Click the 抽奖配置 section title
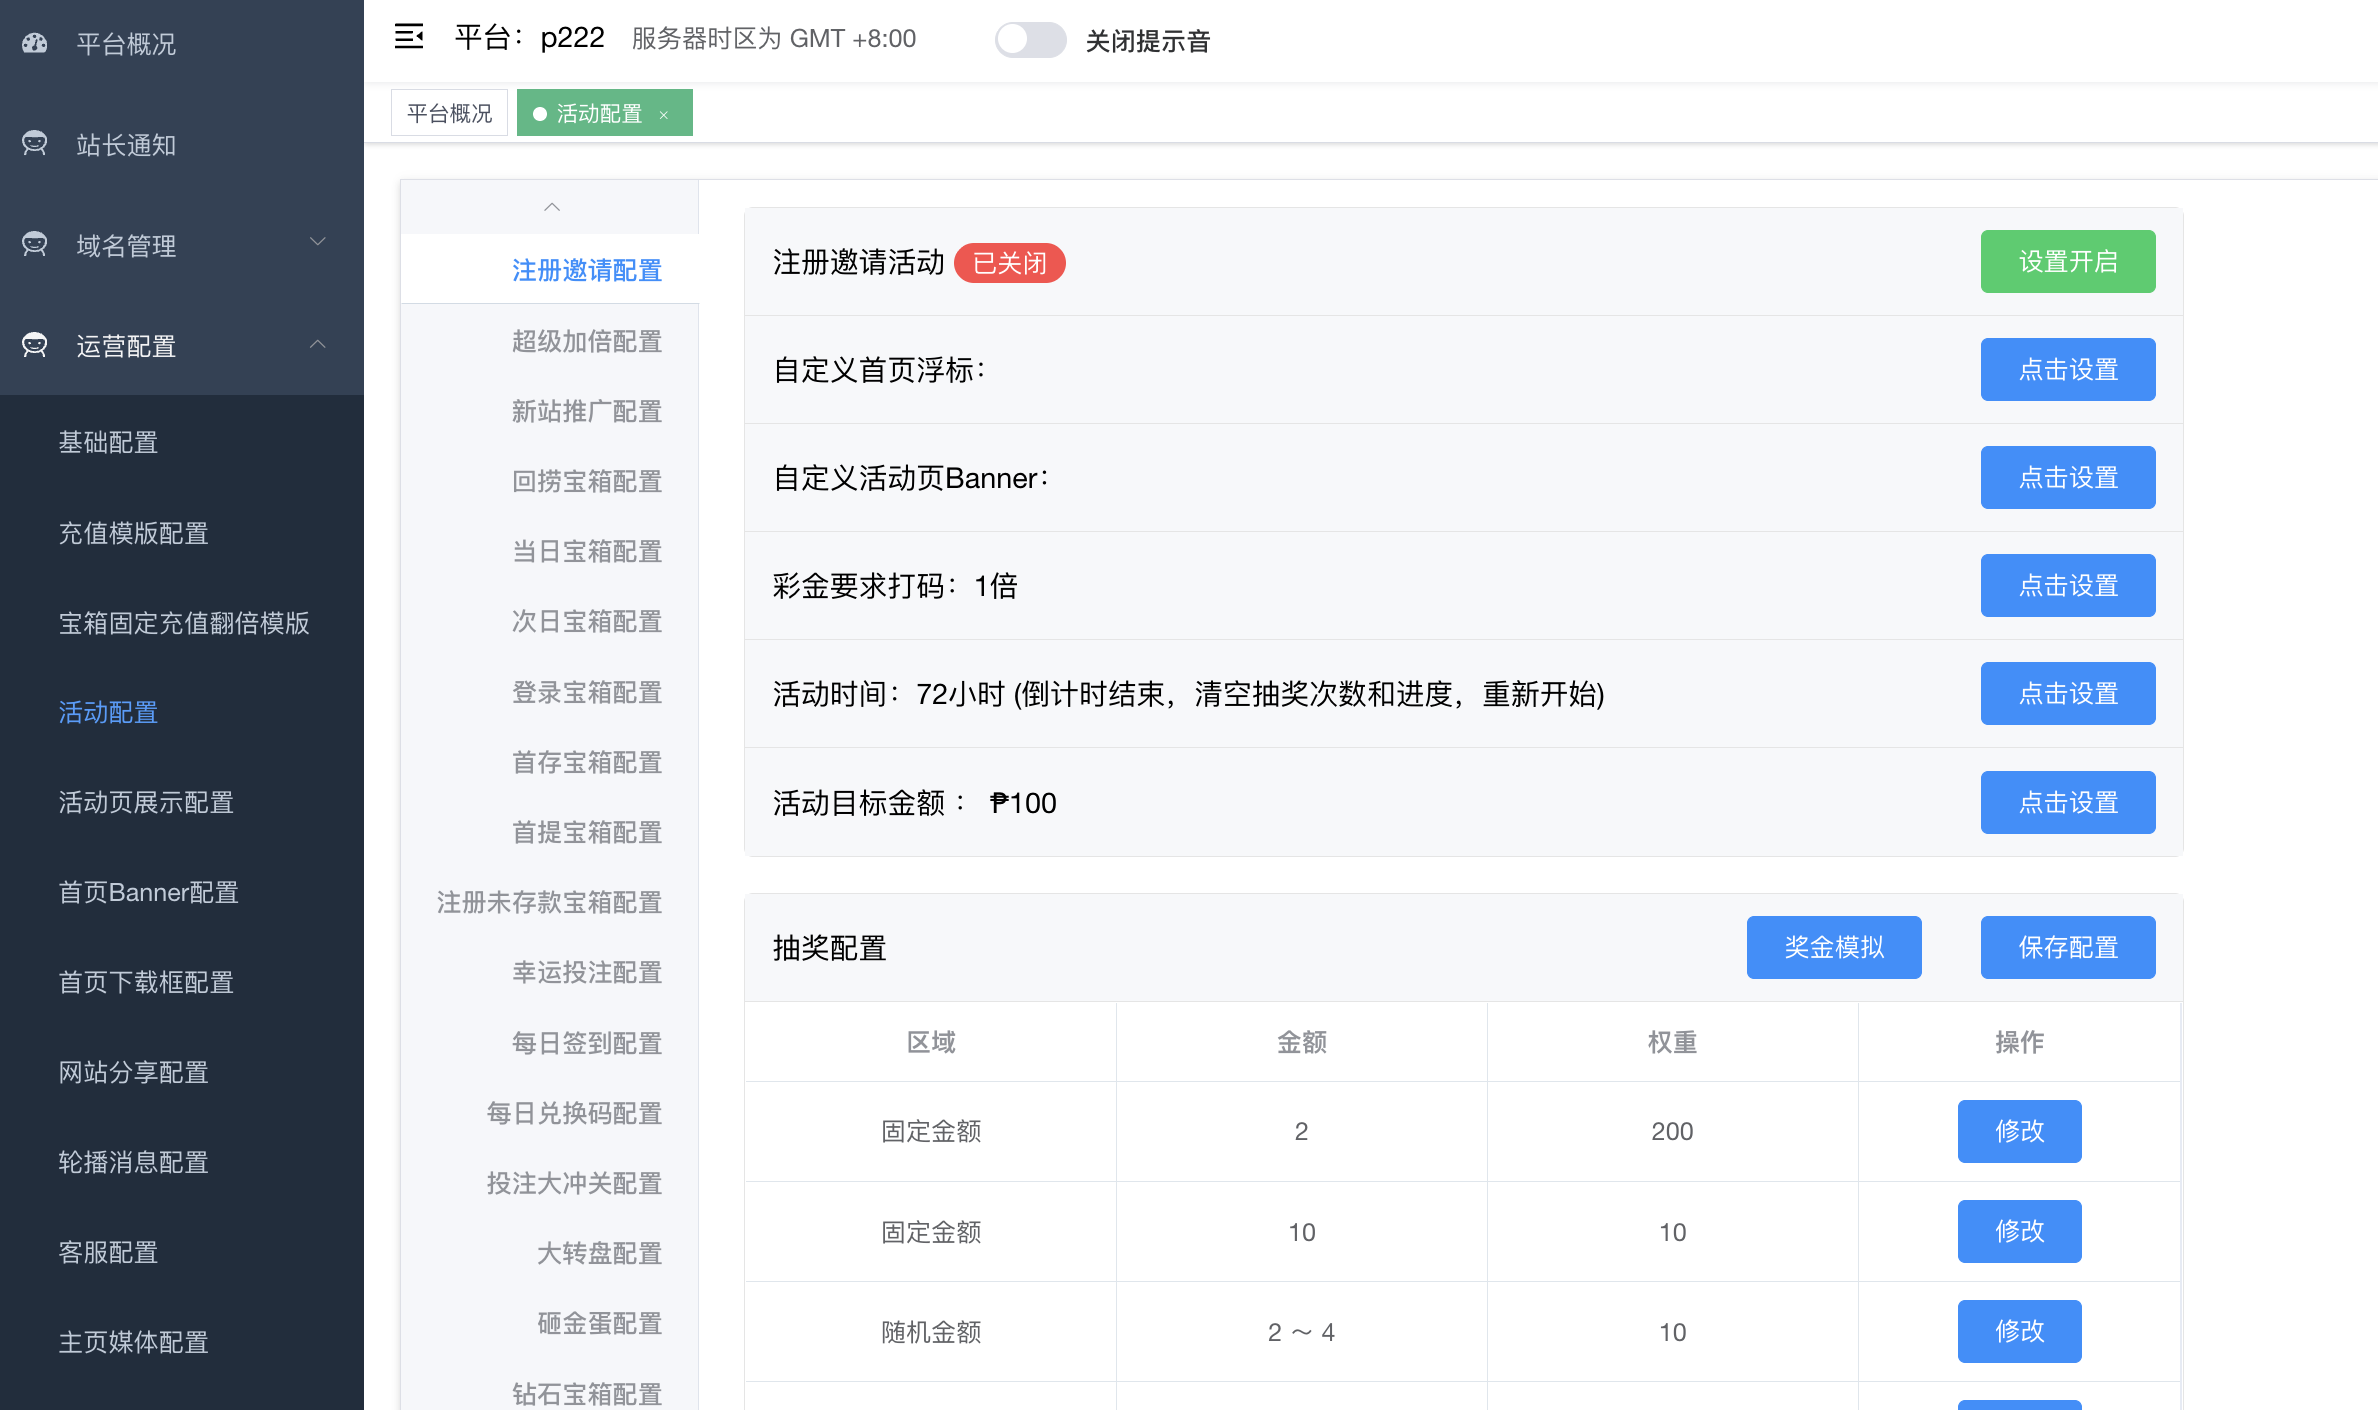Screen dimensions: 2378x1410 [830, 948]
